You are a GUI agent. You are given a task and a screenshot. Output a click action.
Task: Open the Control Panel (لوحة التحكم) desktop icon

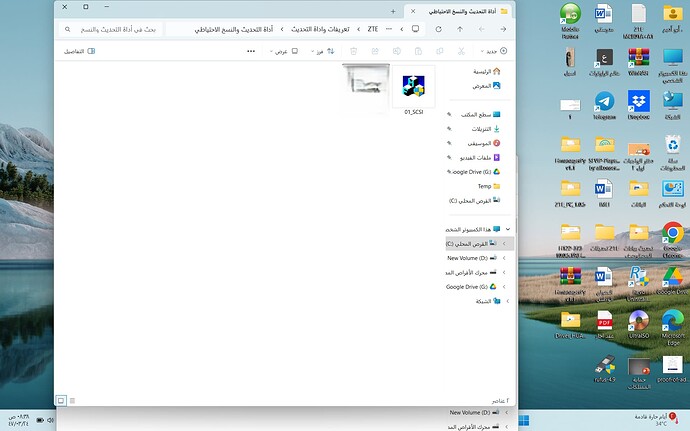(x=672, y=193)
